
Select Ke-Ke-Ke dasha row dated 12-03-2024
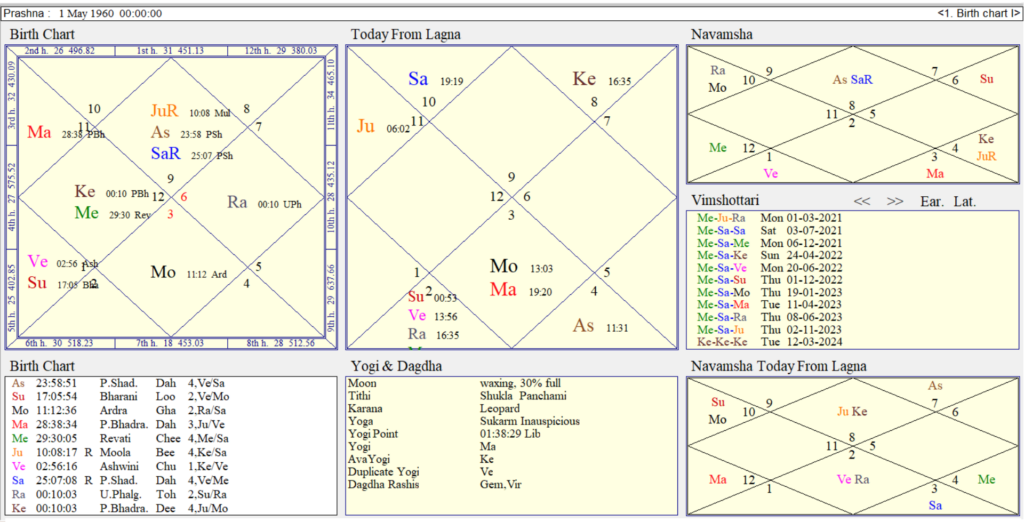[770, 342]
